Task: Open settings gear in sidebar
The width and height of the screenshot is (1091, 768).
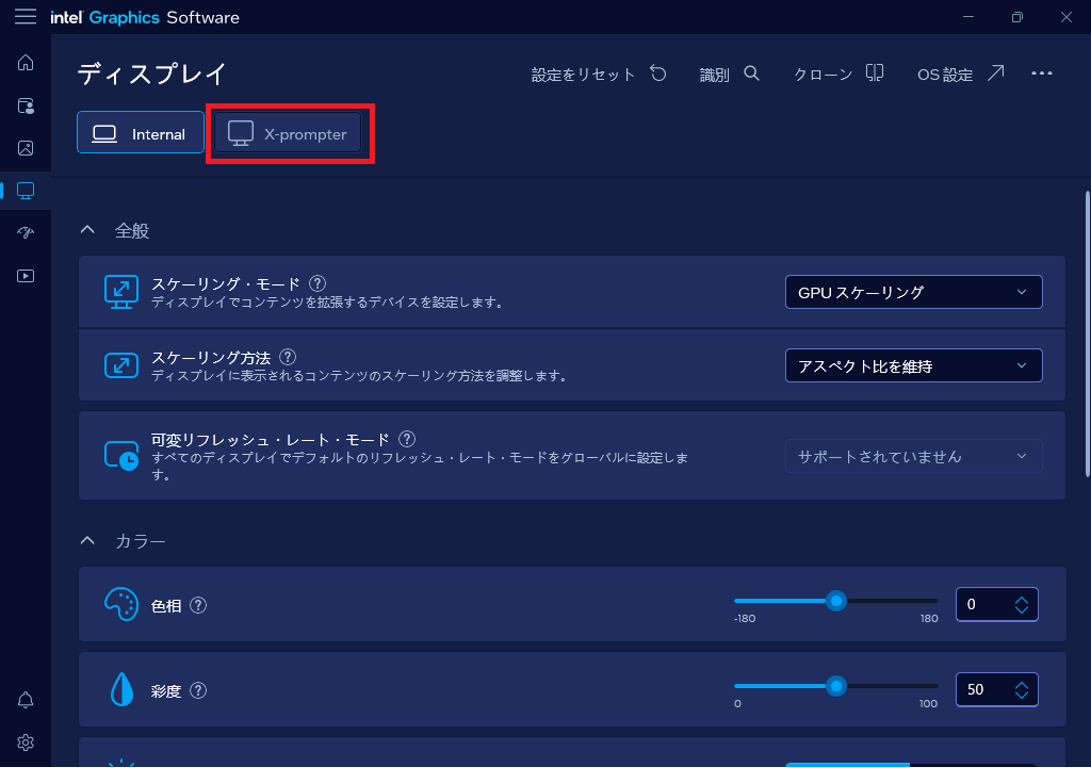Action: [26, 742]
